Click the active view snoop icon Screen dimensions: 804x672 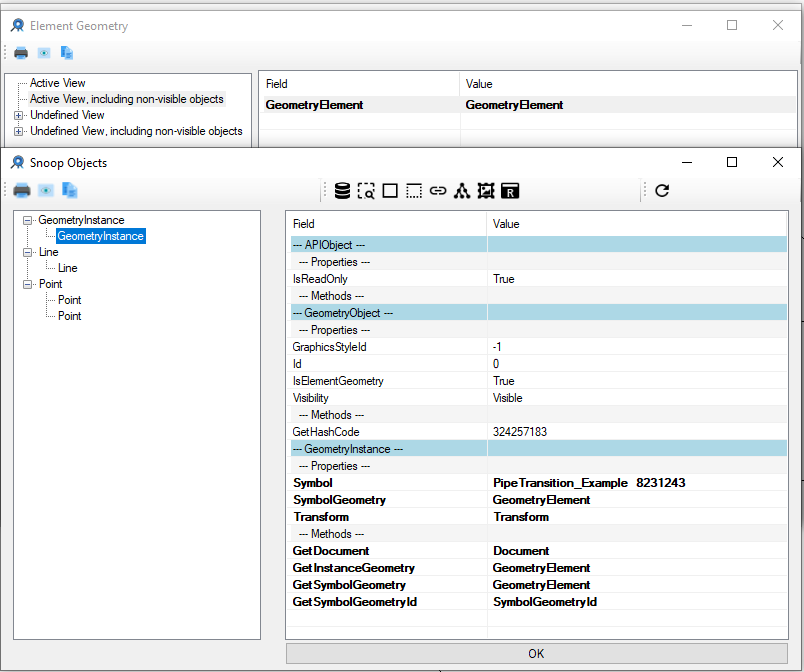click(486, 191)
